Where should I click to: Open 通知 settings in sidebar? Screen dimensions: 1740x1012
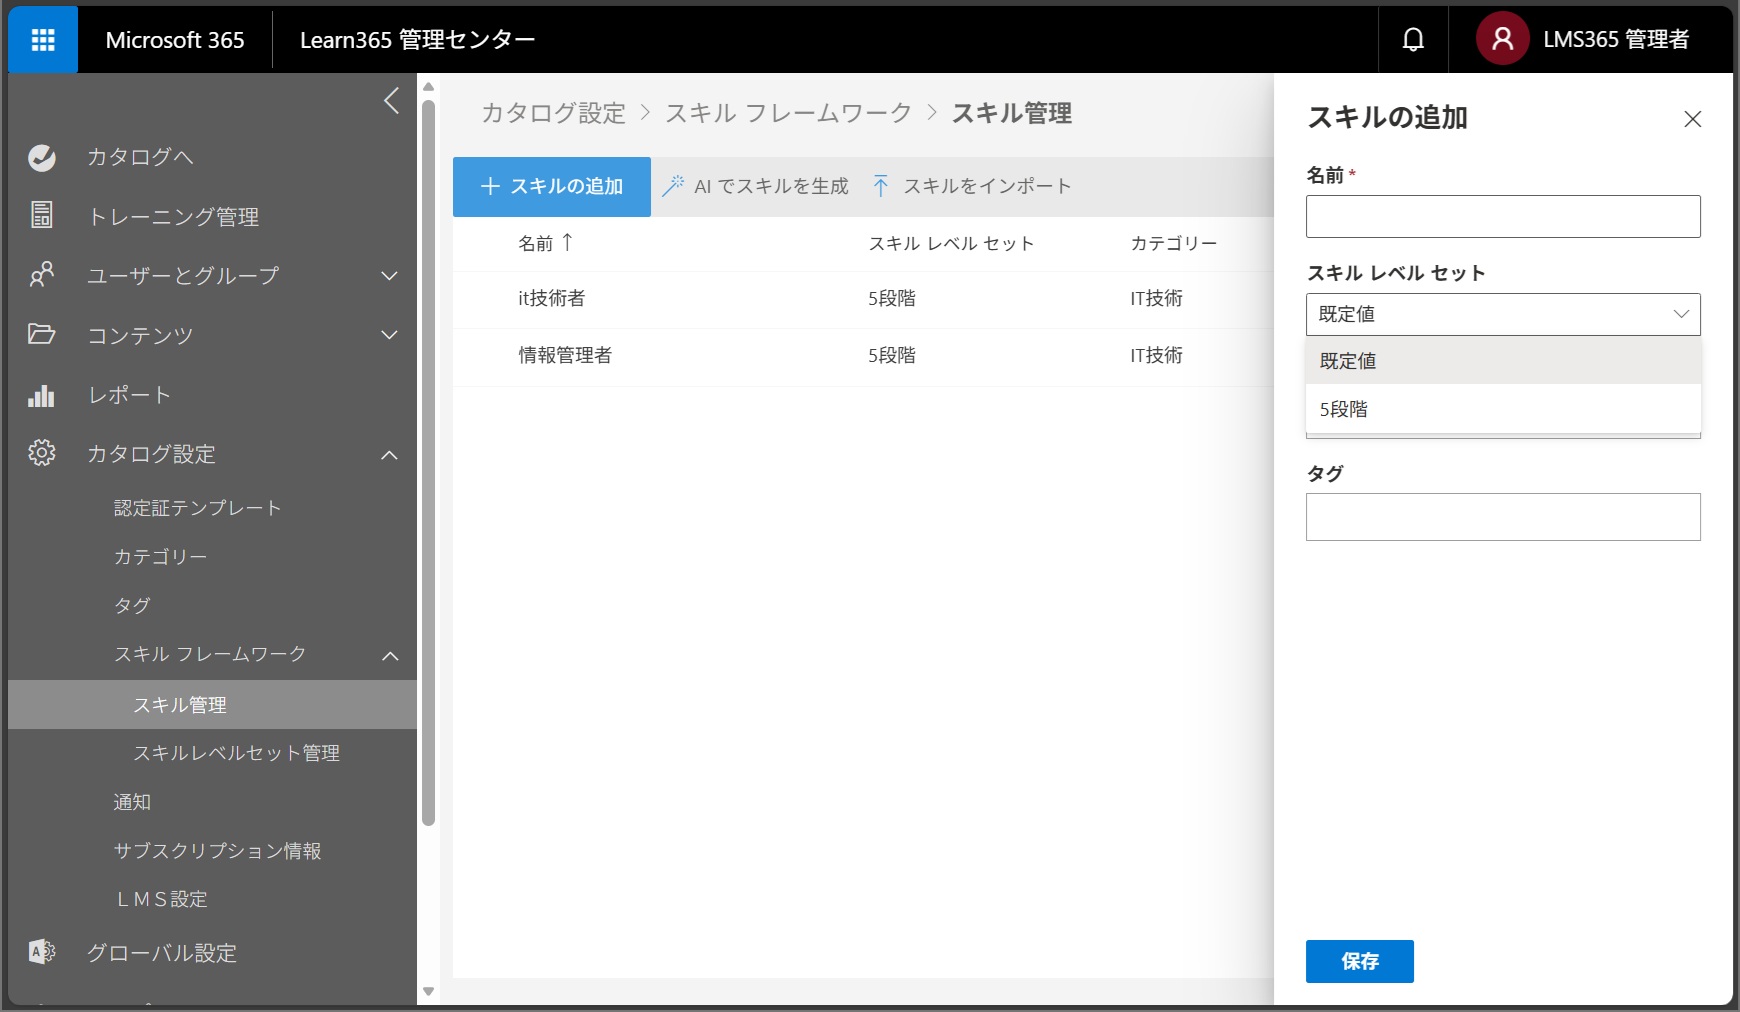132,802
